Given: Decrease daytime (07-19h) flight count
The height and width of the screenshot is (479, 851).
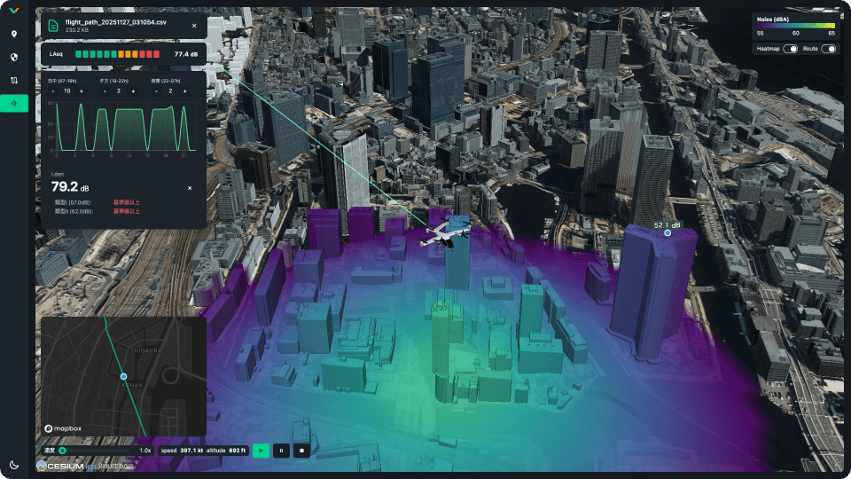Looking at the screenshot, I should click(53, 91).
